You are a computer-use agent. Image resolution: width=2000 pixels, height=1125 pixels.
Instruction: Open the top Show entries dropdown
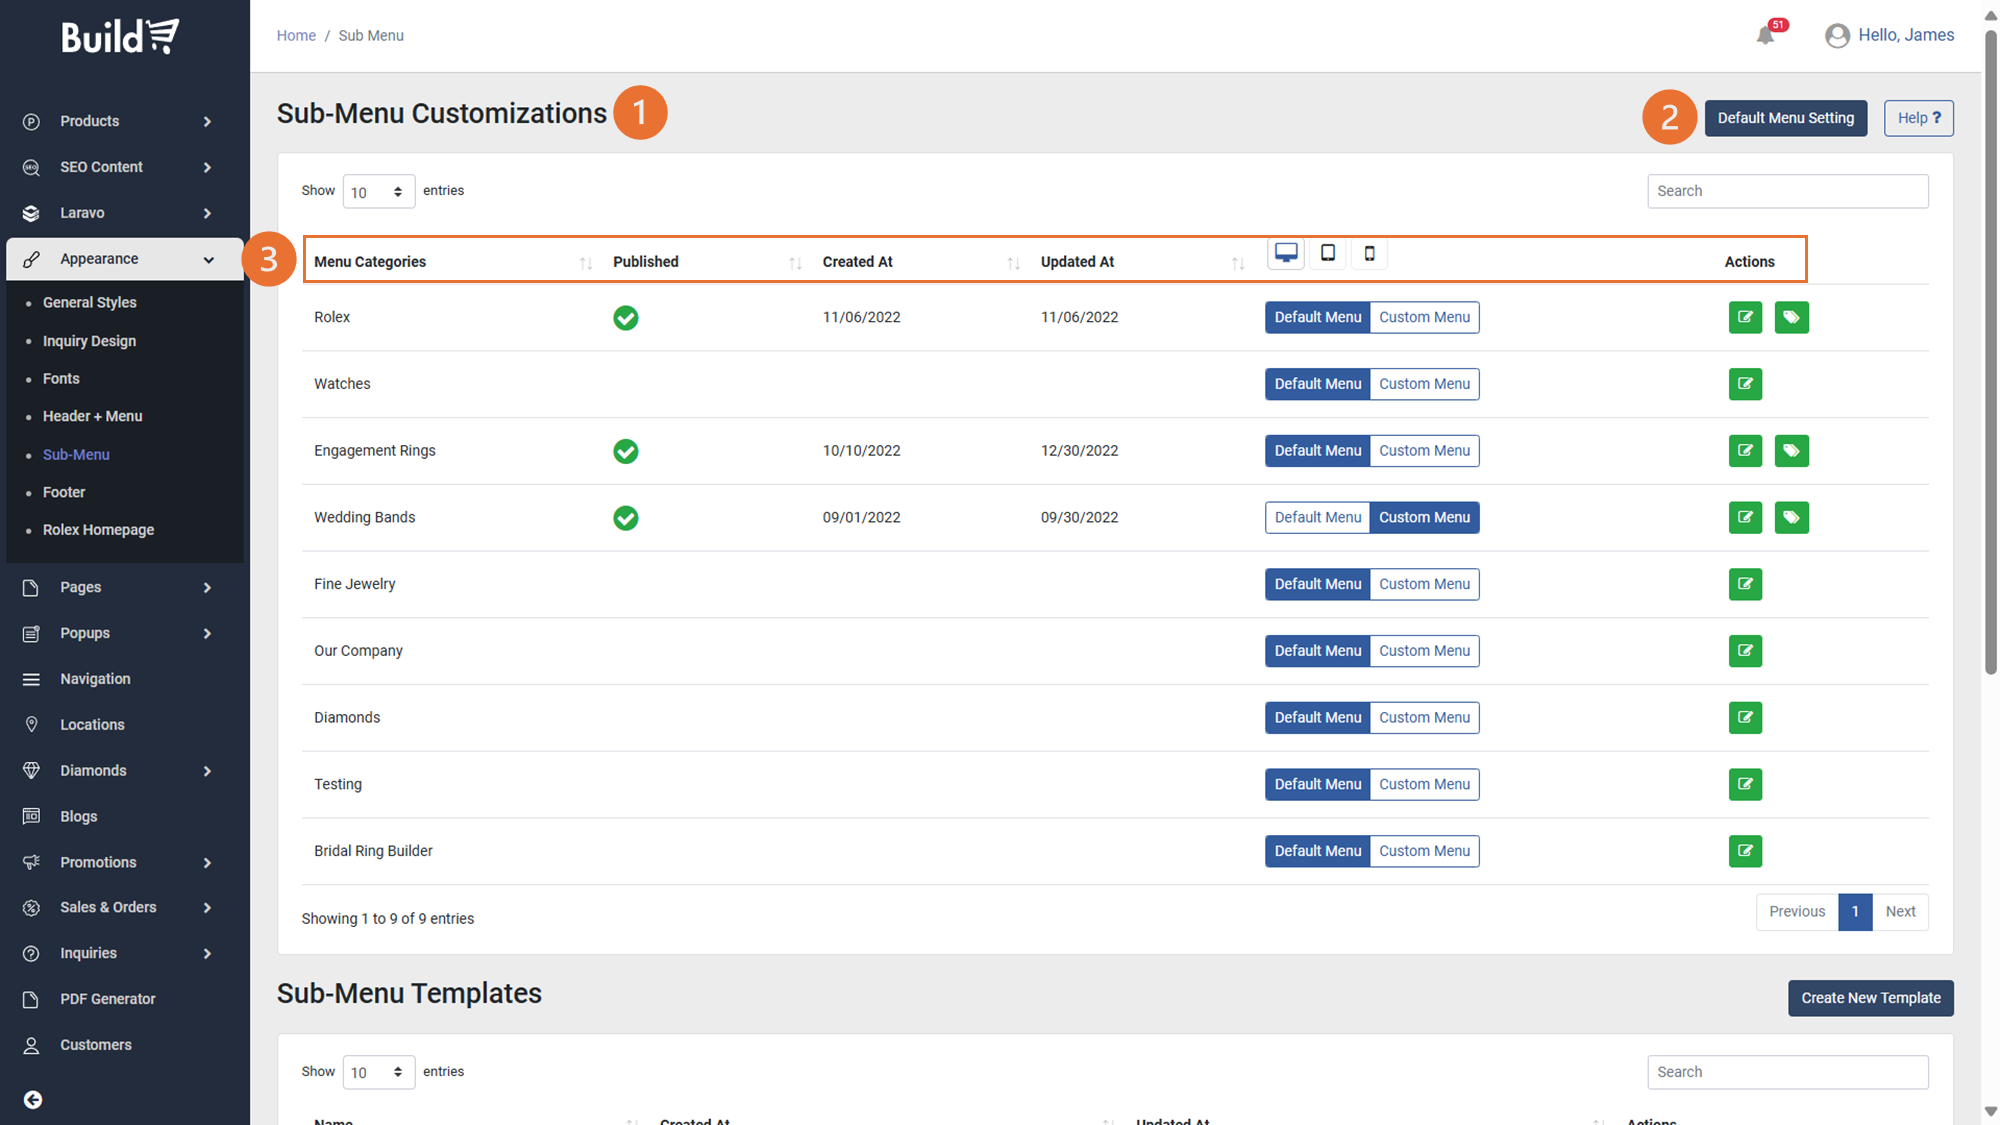(x=378, y=191)
